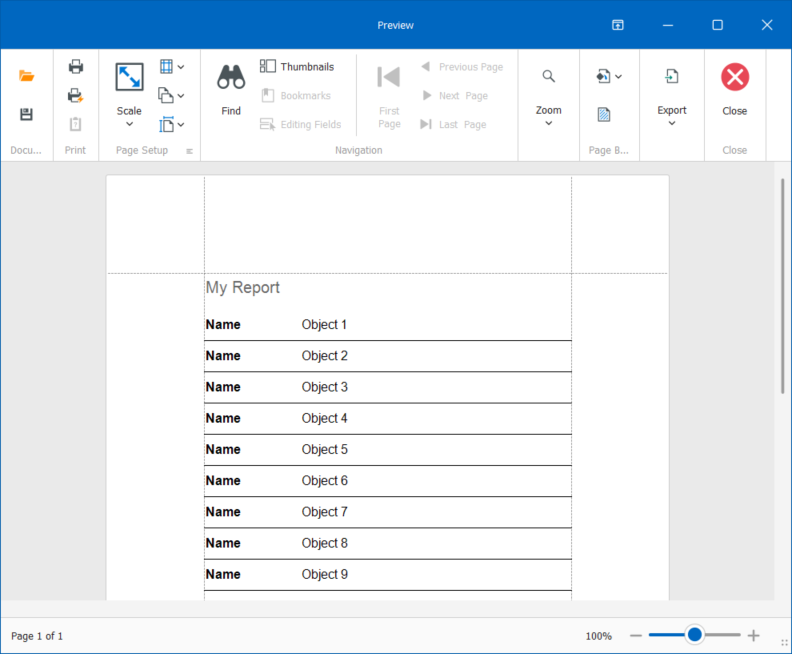Image resolution: width=792 pixels, height=654 pixels.
Task: Select the Object 4 cell
Action: point(325,418)
